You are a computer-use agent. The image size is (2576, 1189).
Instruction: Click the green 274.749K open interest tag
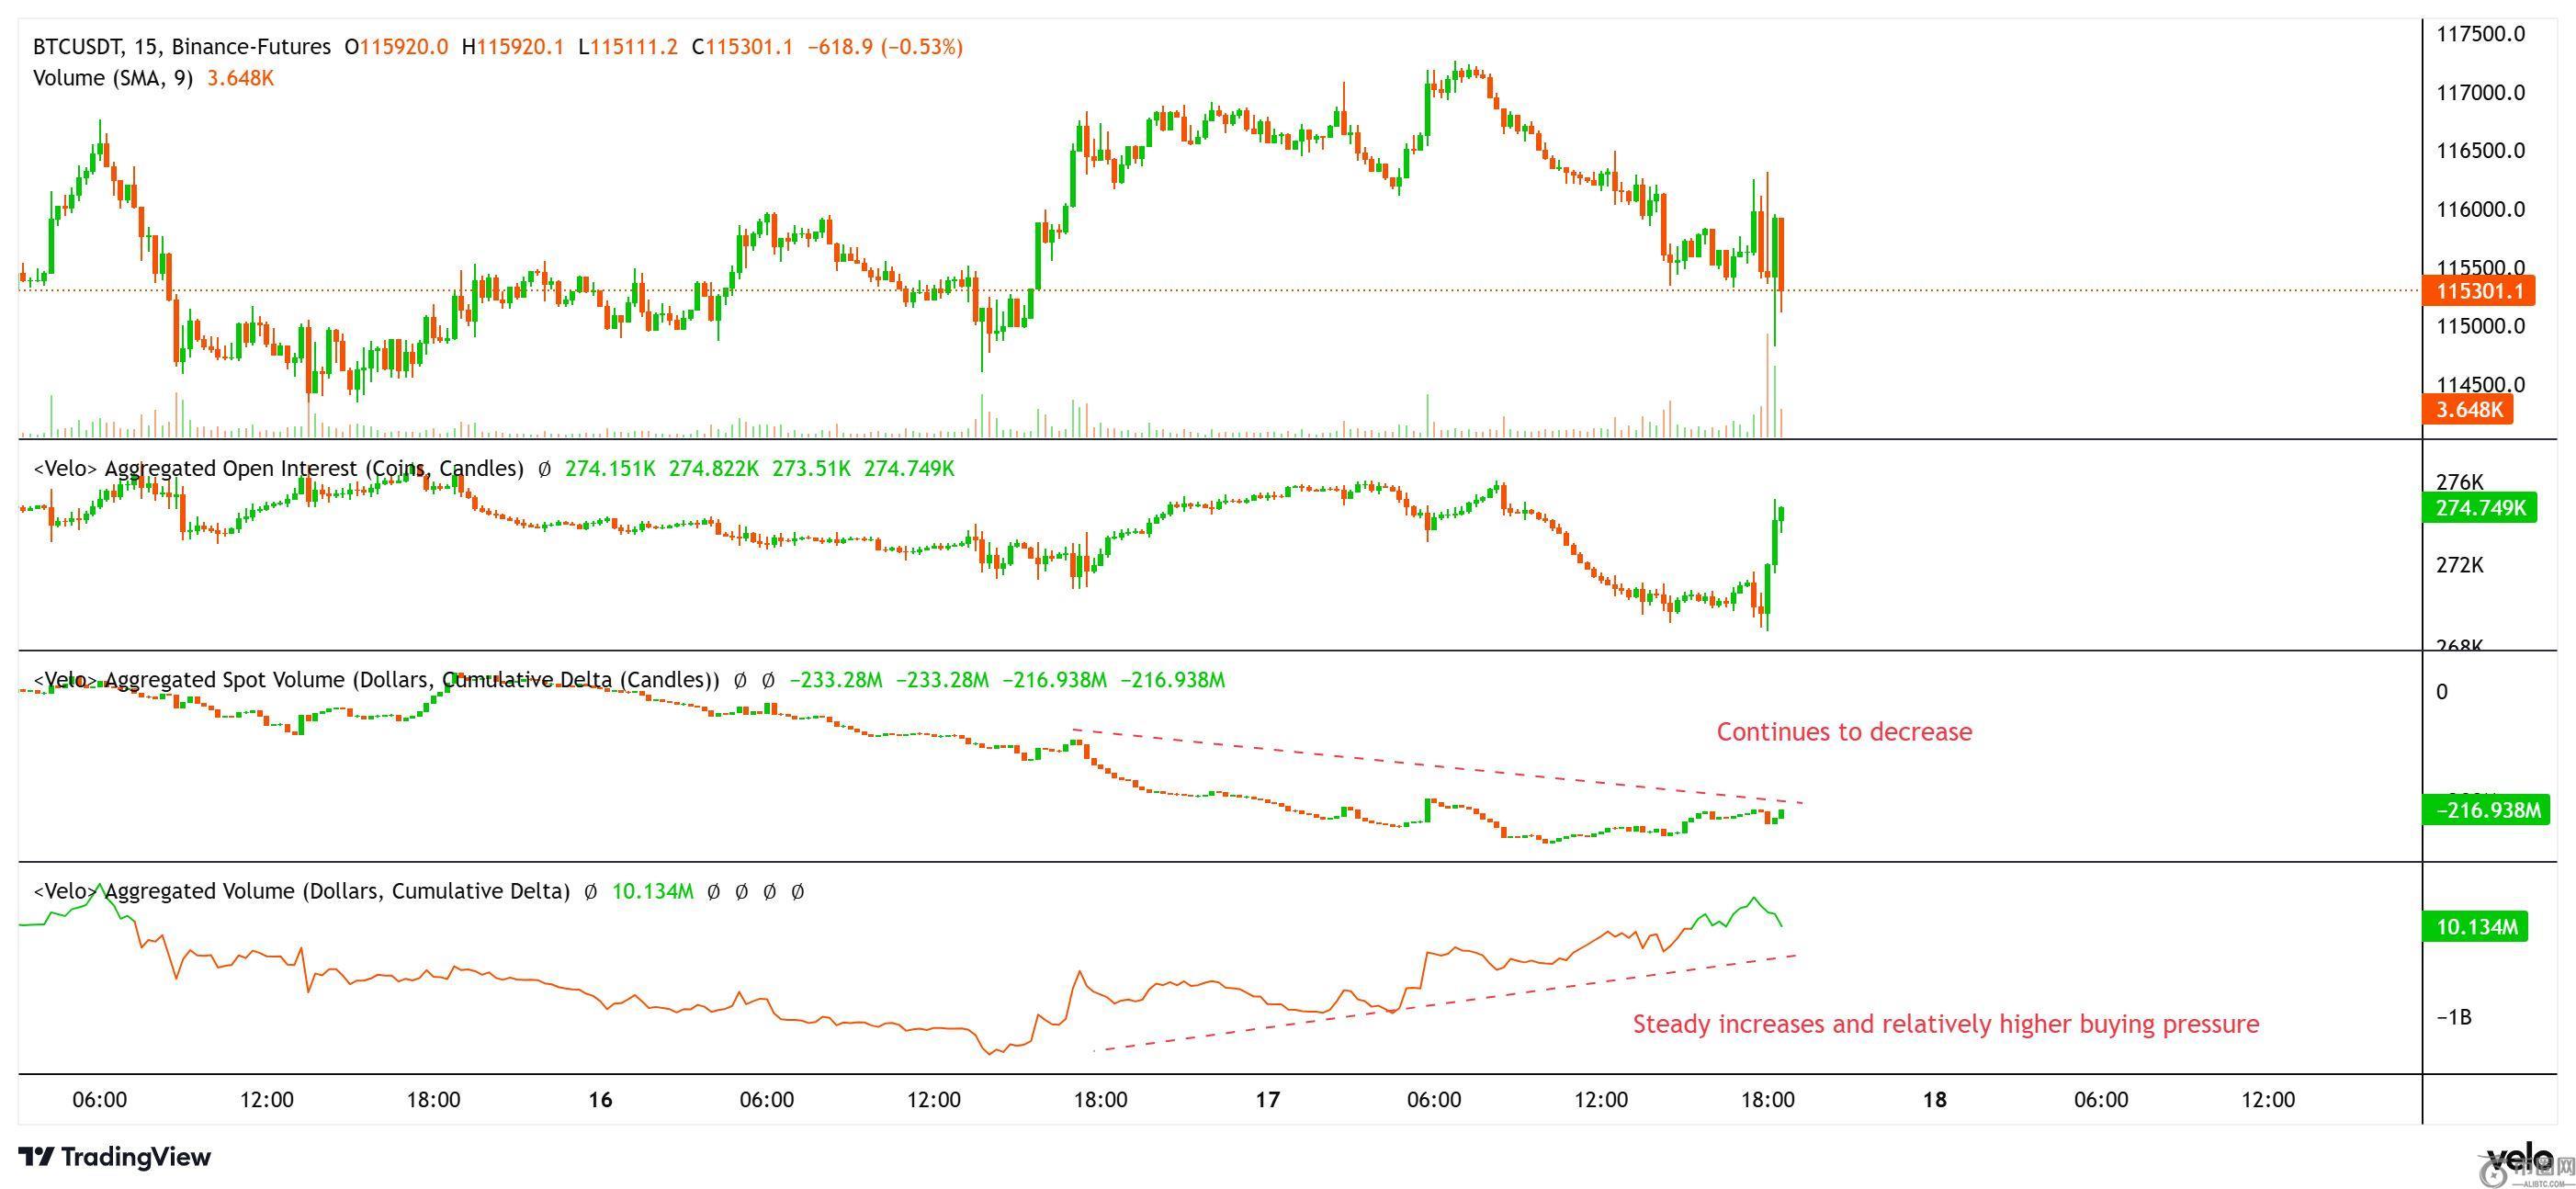coord(2479,508)
